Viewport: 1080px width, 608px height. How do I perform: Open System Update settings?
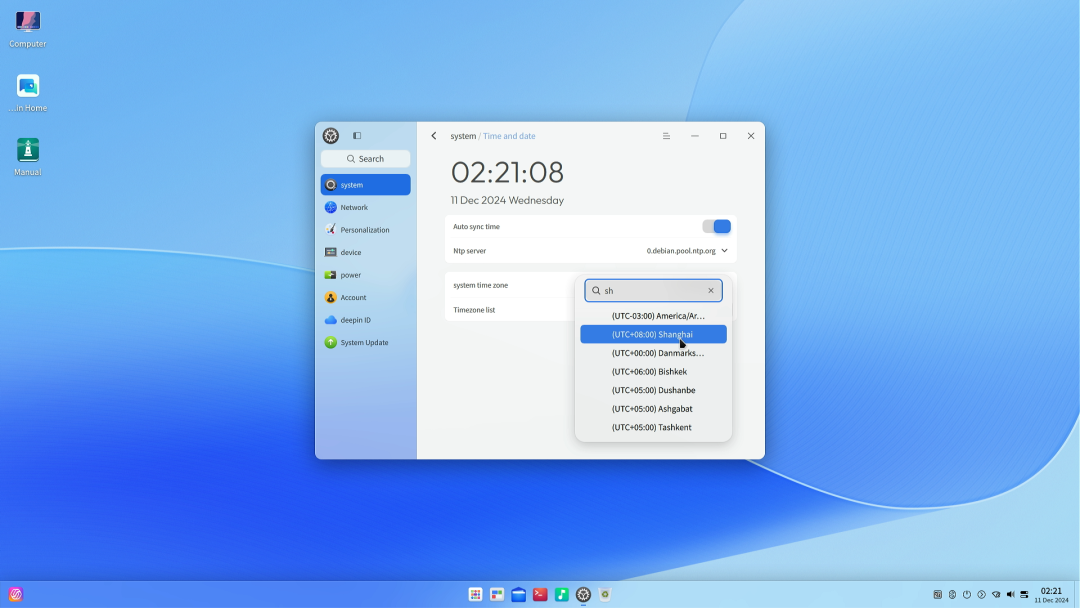pos(365,342)
